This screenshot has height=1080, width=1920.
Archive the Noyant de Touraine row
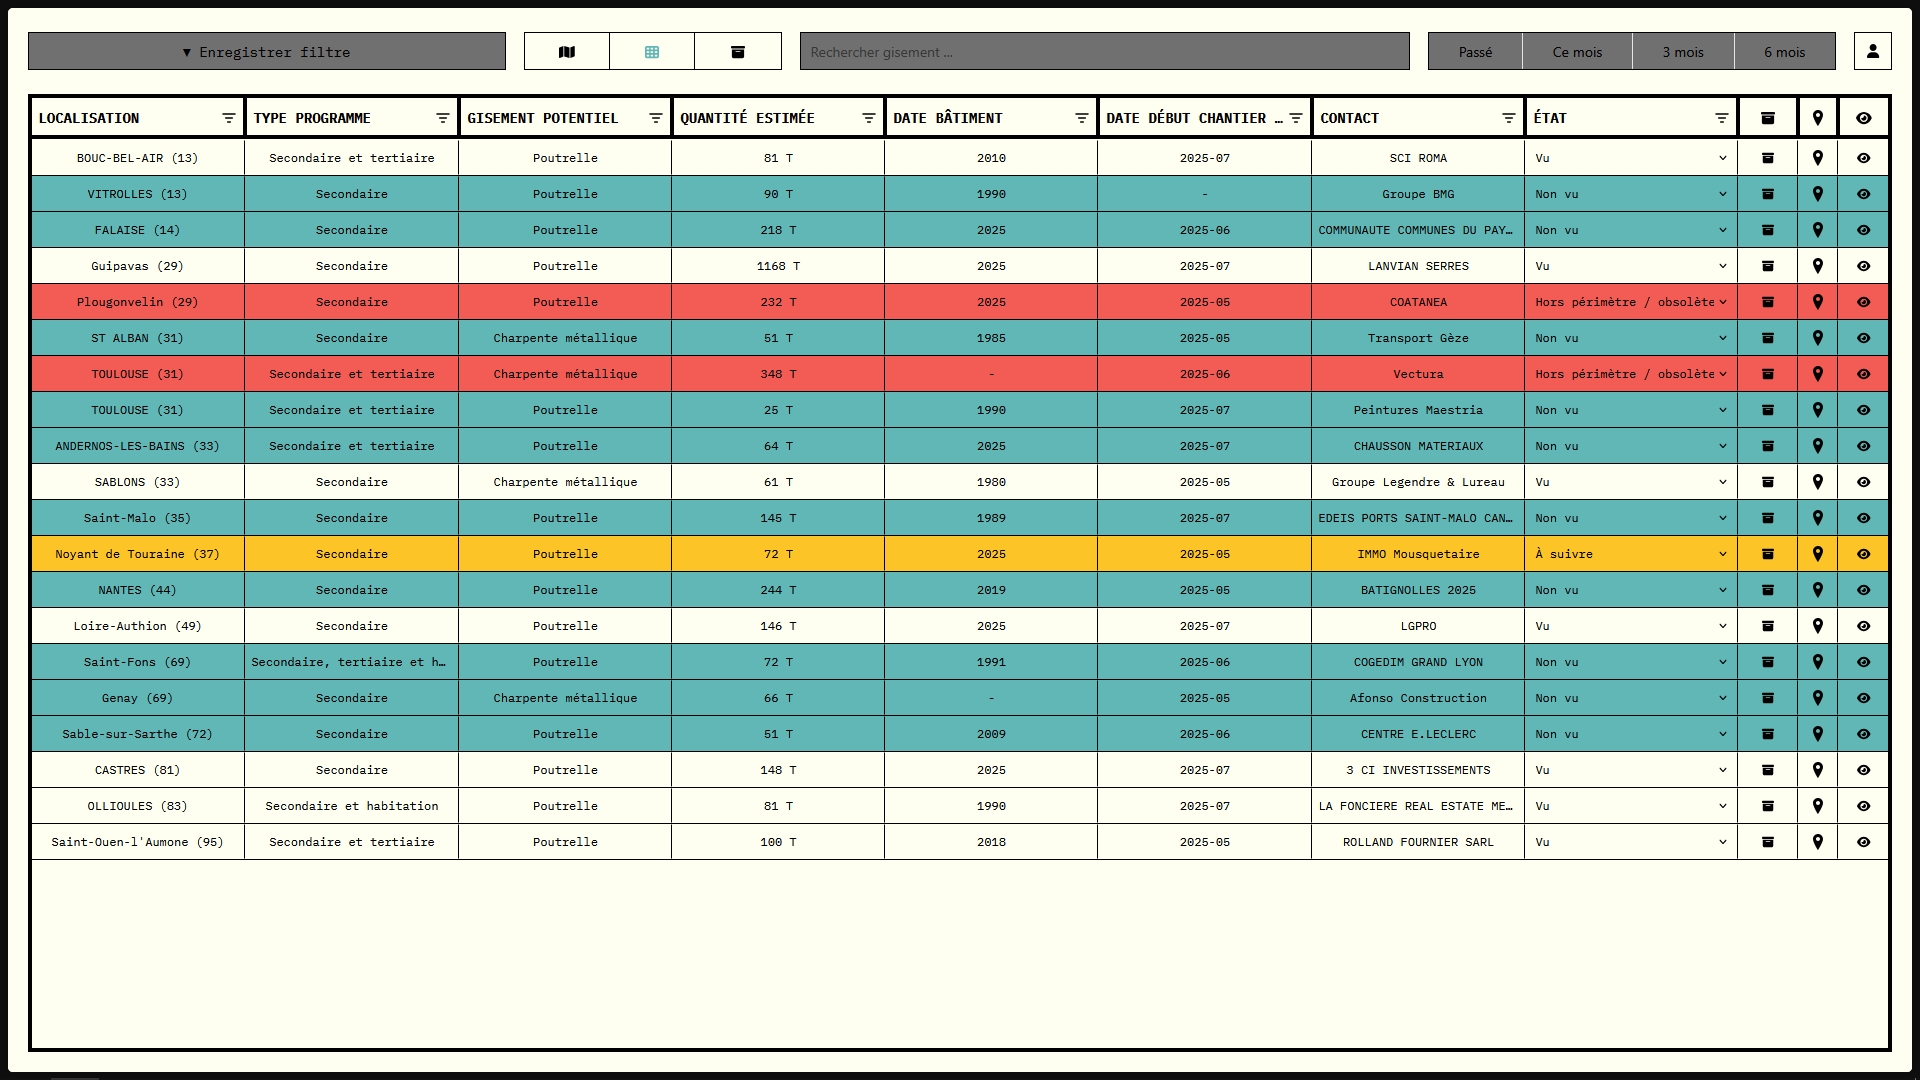point(1767,554)
